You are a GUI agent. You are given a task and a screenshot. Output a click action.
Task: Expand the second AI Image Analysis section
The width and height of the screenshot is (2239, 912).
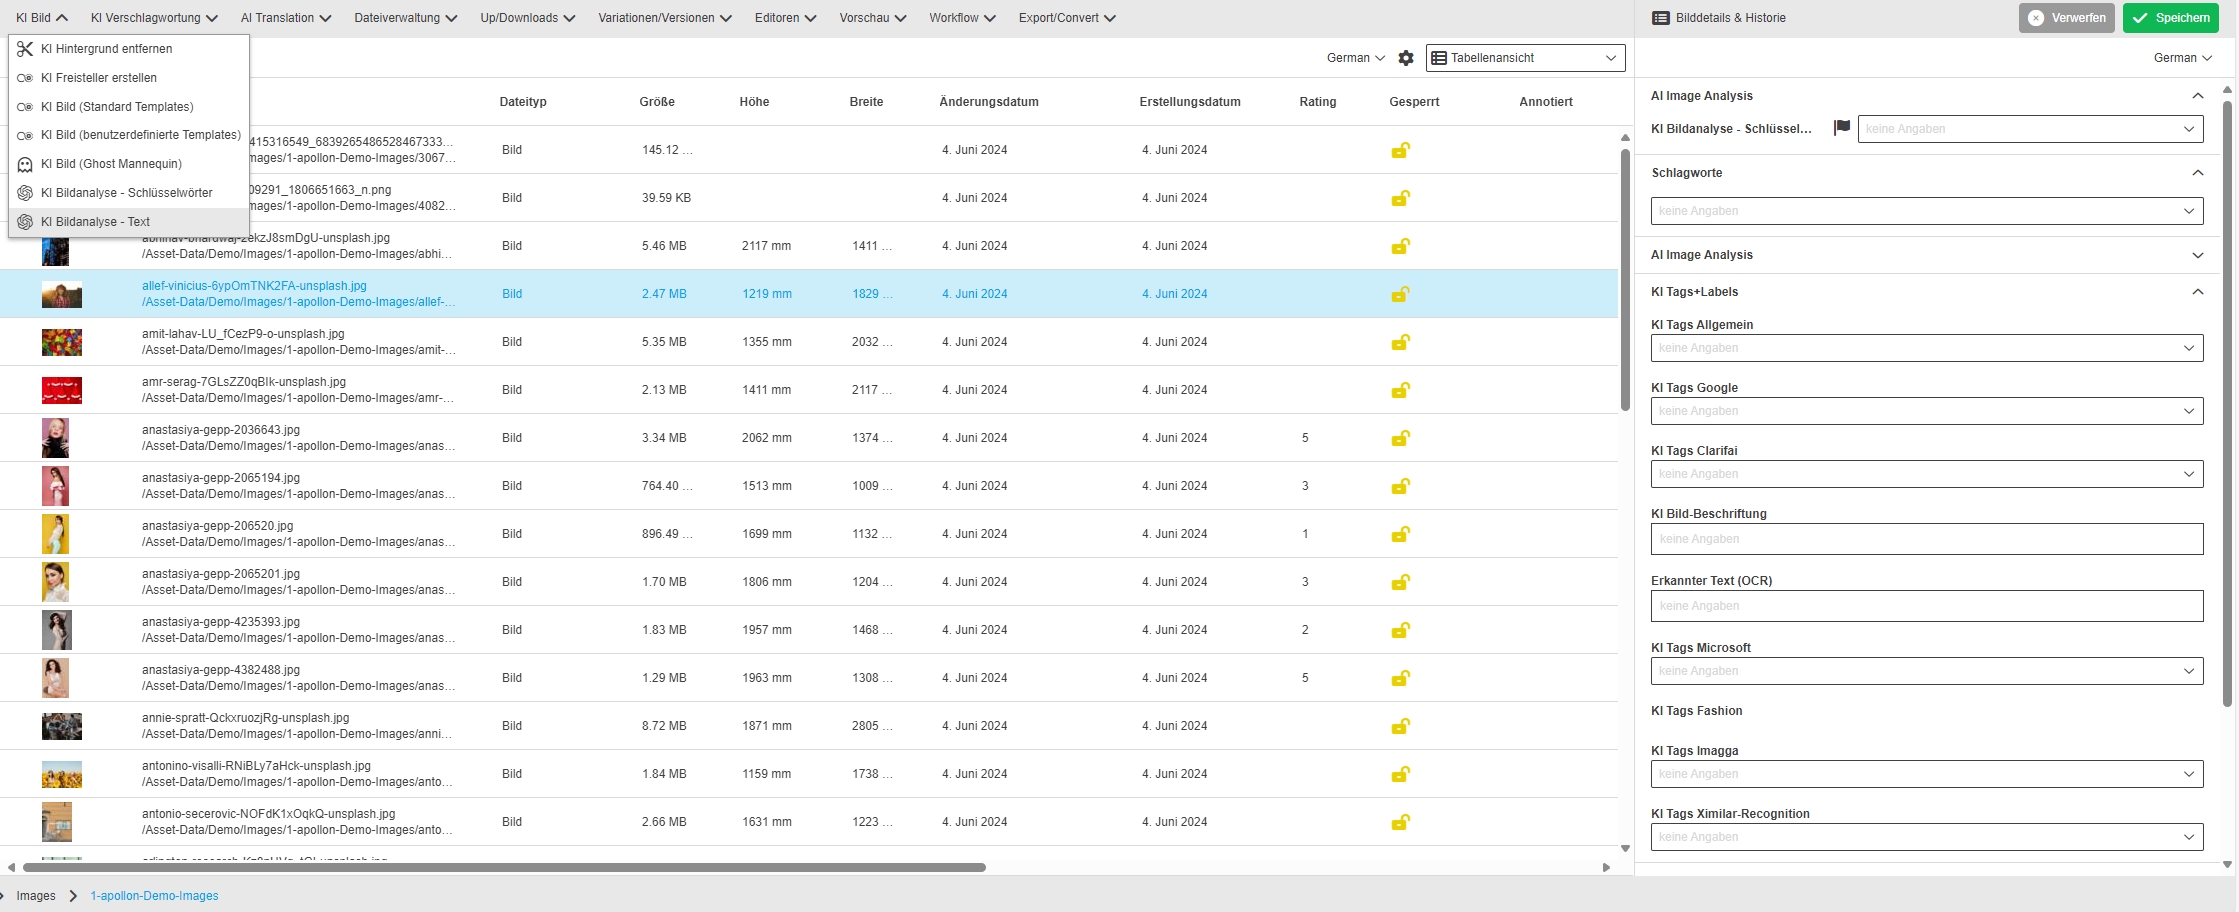click(2197, 255)
